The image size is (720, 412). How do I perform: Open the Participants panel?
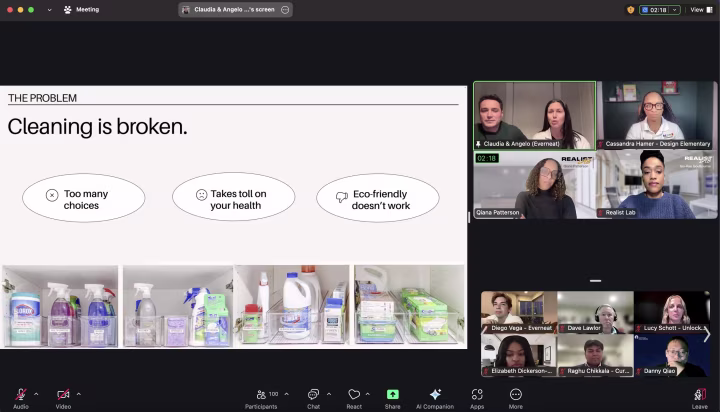tap(261, 399)
